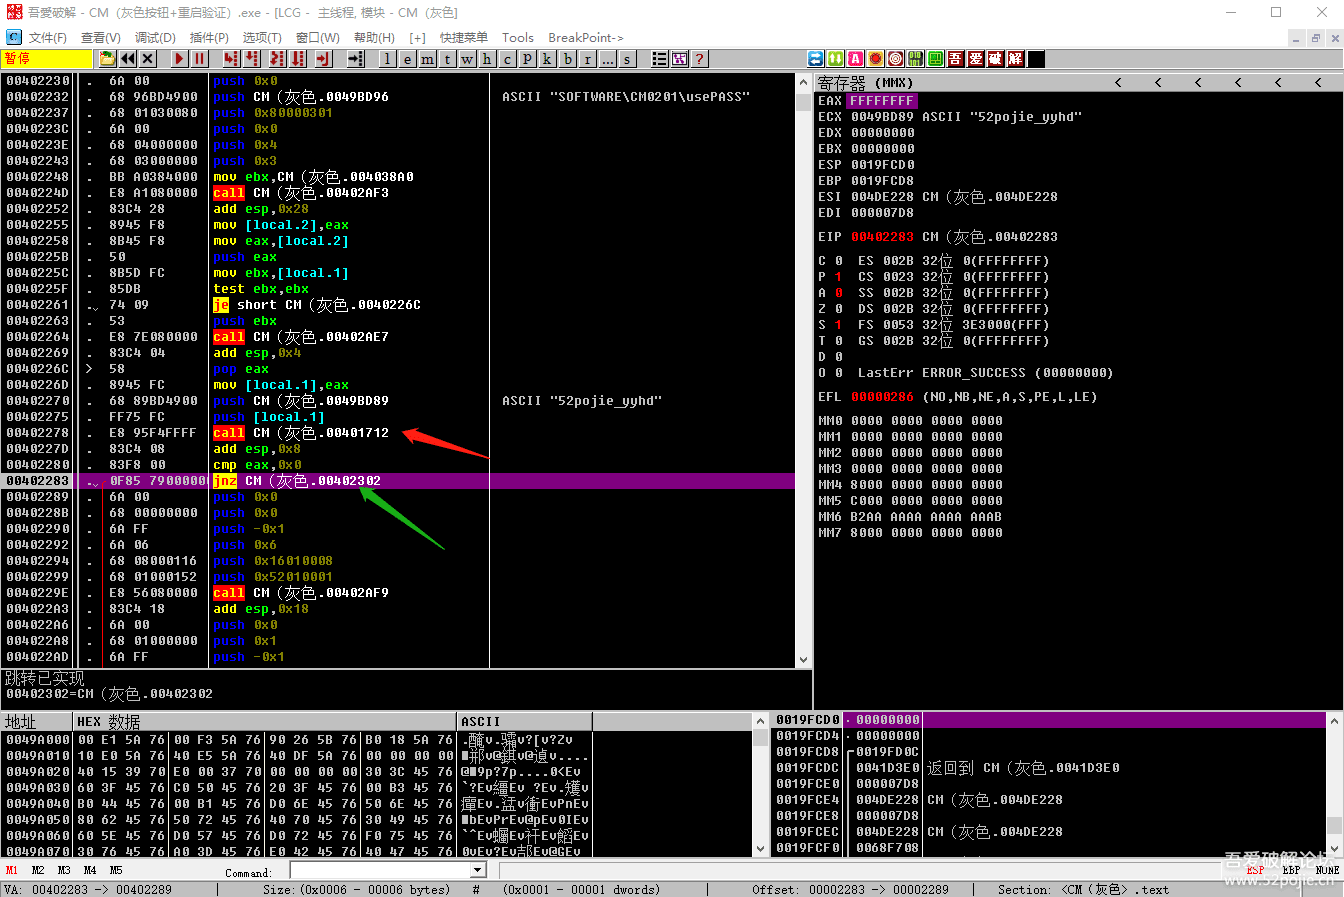1344x897 pixels.
Task: Click the go-to-address arrow icon
Action: (355, 59)
